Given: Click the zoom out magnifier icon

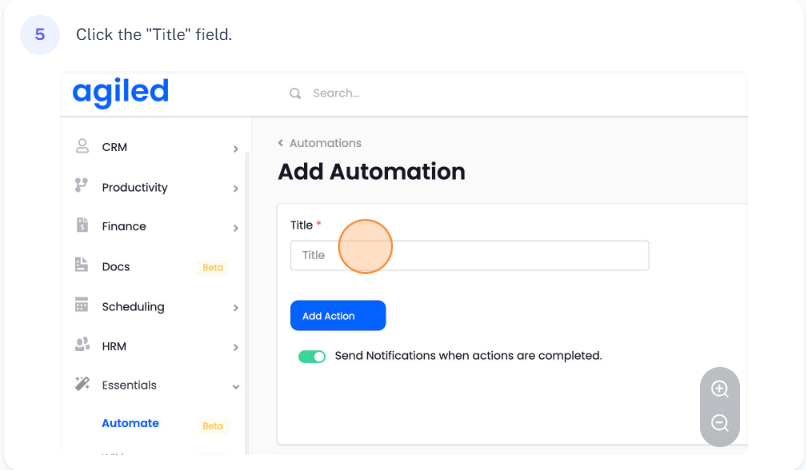Looking at the screenshot, I should coord(720,423).
